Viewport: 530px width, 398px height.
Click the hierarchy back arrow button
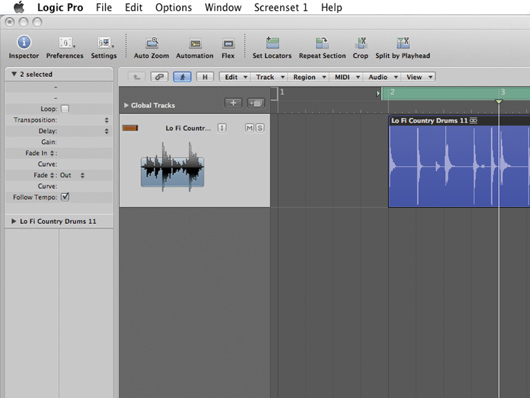click(x=137, y=77)
